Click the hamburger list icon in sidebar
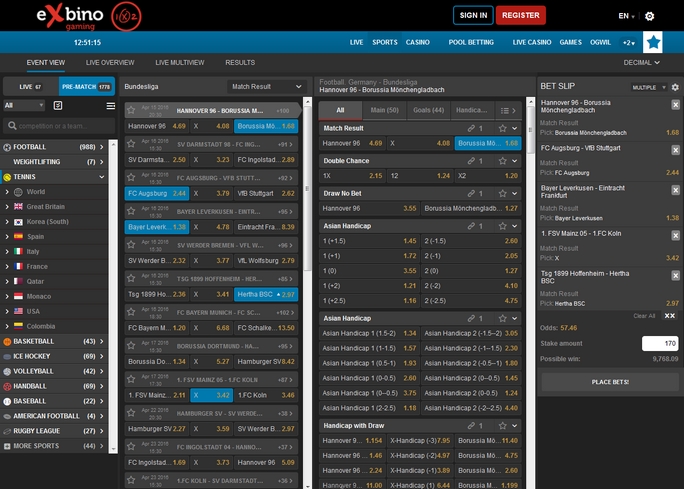 (x=111, y=106)
